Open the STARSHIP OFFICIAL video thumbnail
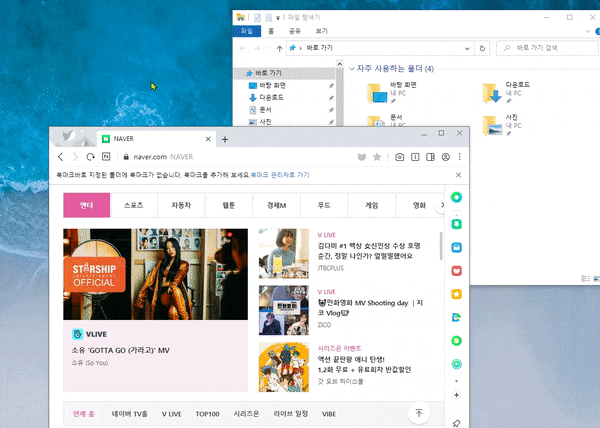This screenshot has width=600, height=428. (155, 274)
